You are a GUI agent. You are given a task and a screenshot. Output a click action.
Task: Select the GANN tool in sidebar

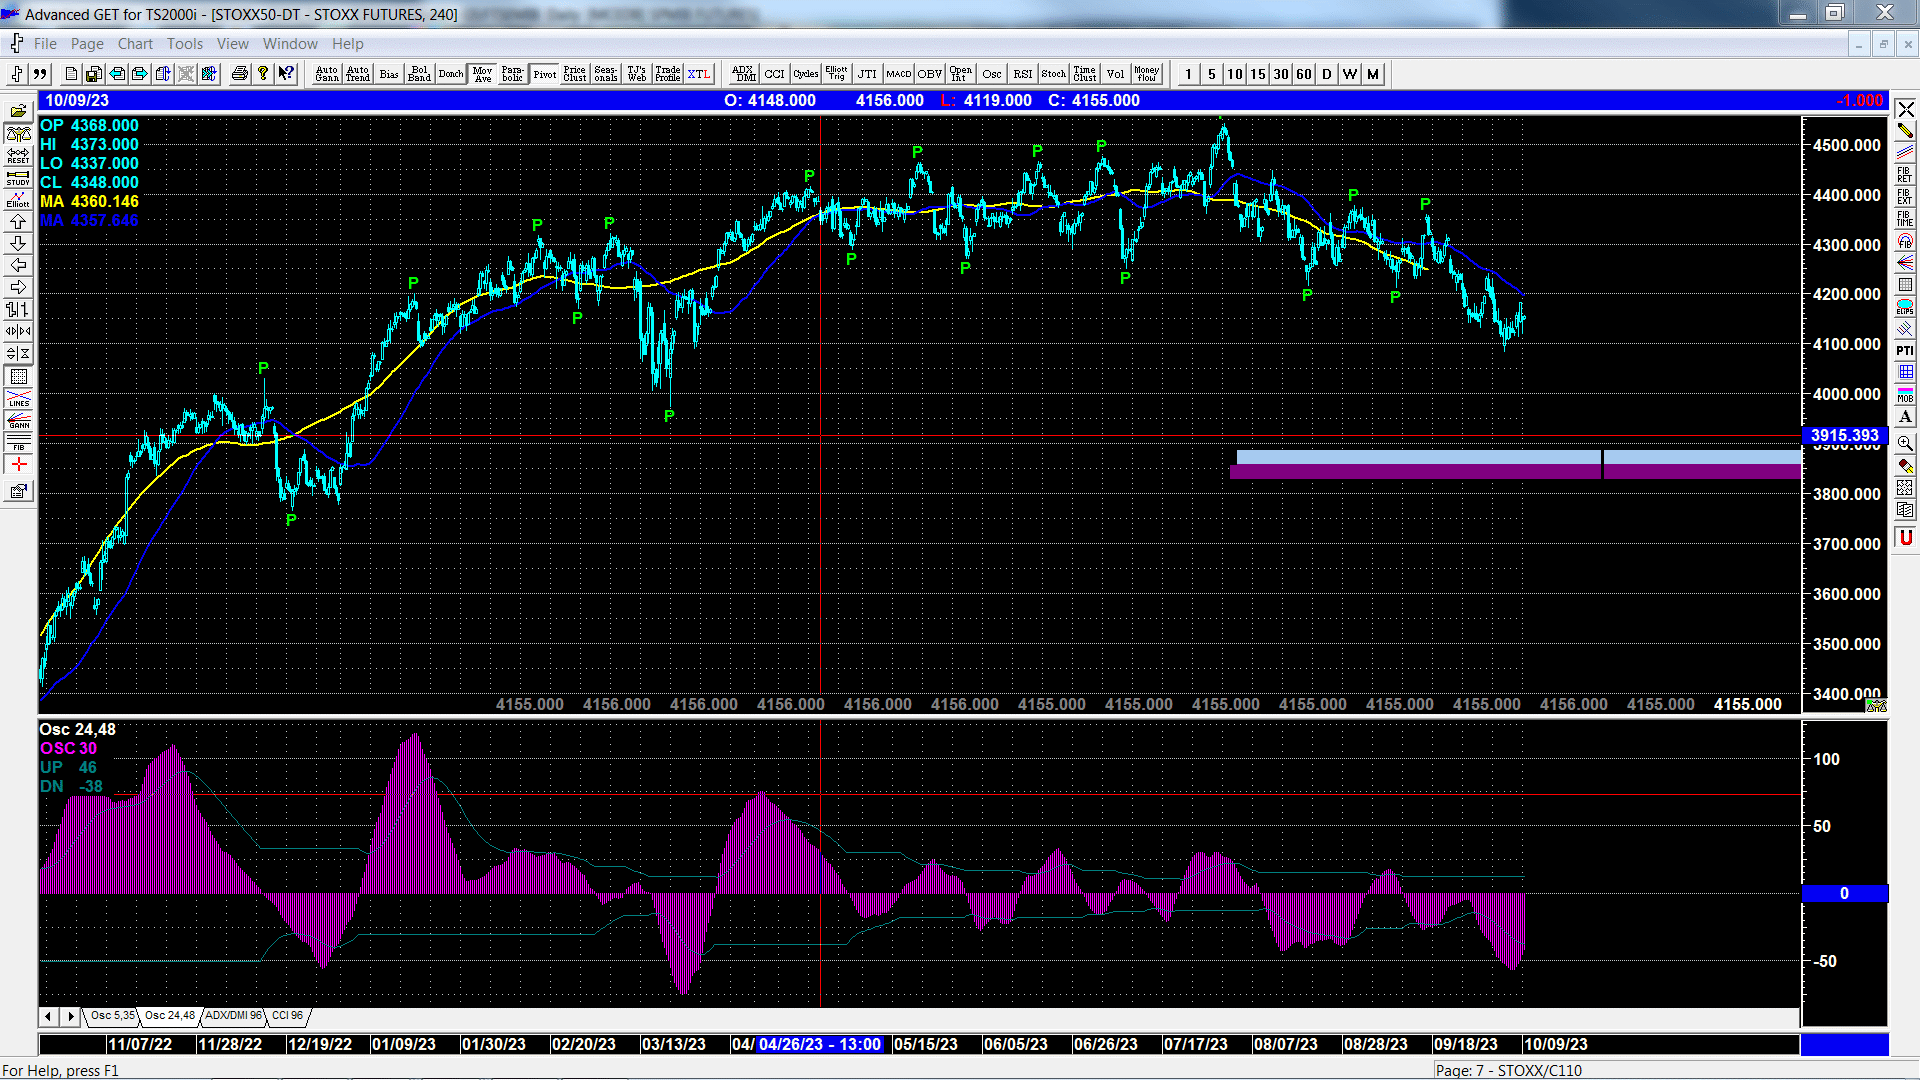(x=18, y=420)
